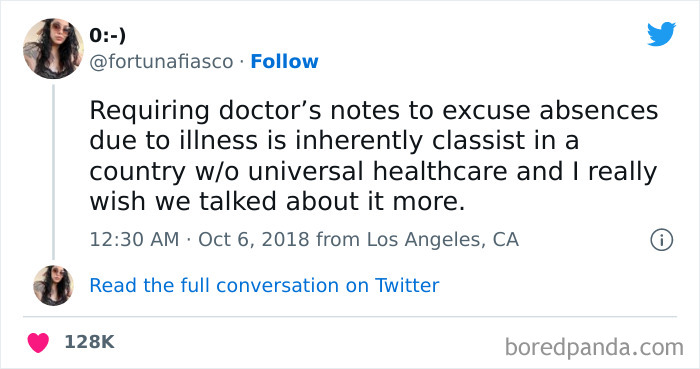Read the full conversation on Twitter
The width and height of the screenshot is (700, 369).
pyautogui.click(x=264, y=286)
